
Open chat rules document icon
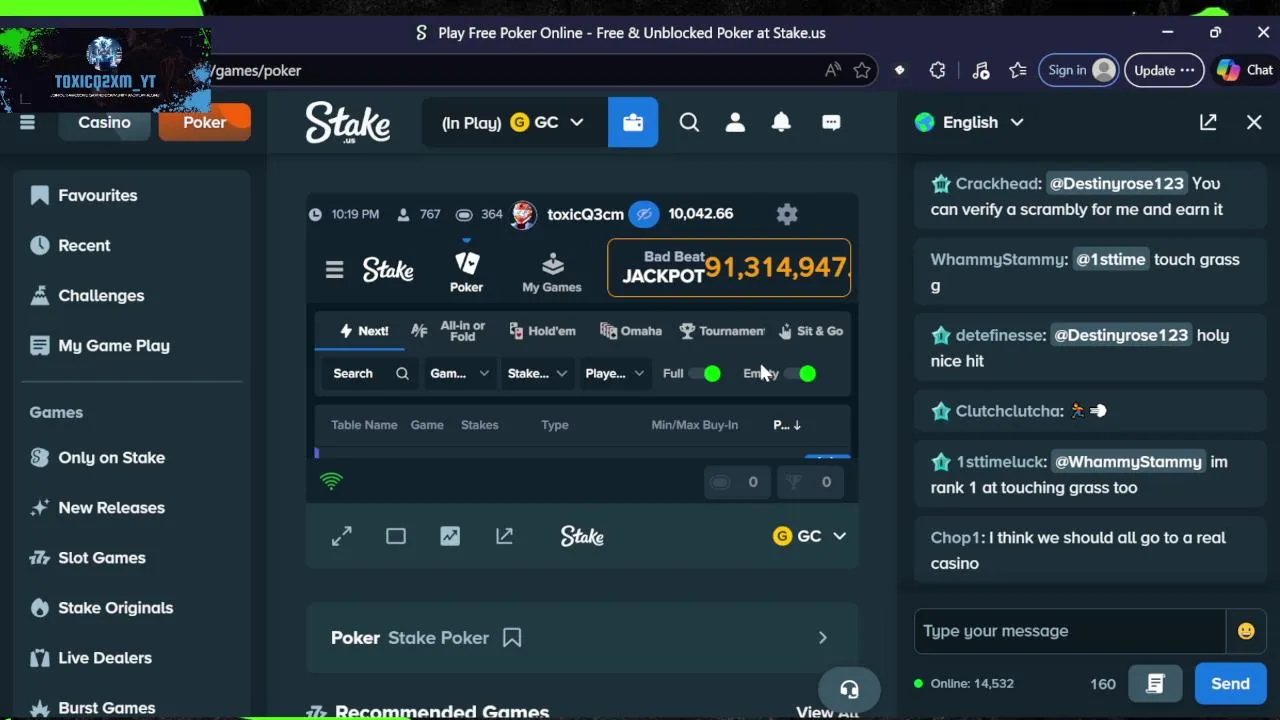pyautogui.click(x=1155, y=684)
